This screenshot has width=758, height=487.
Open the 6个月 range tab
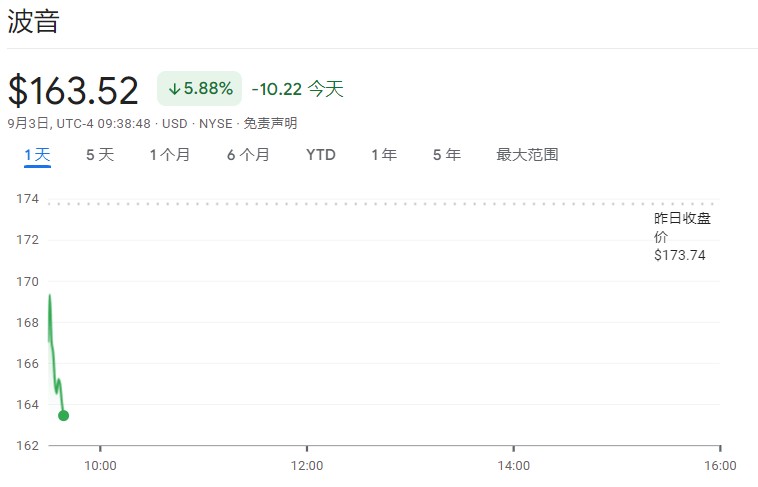[x=248, y=154]
